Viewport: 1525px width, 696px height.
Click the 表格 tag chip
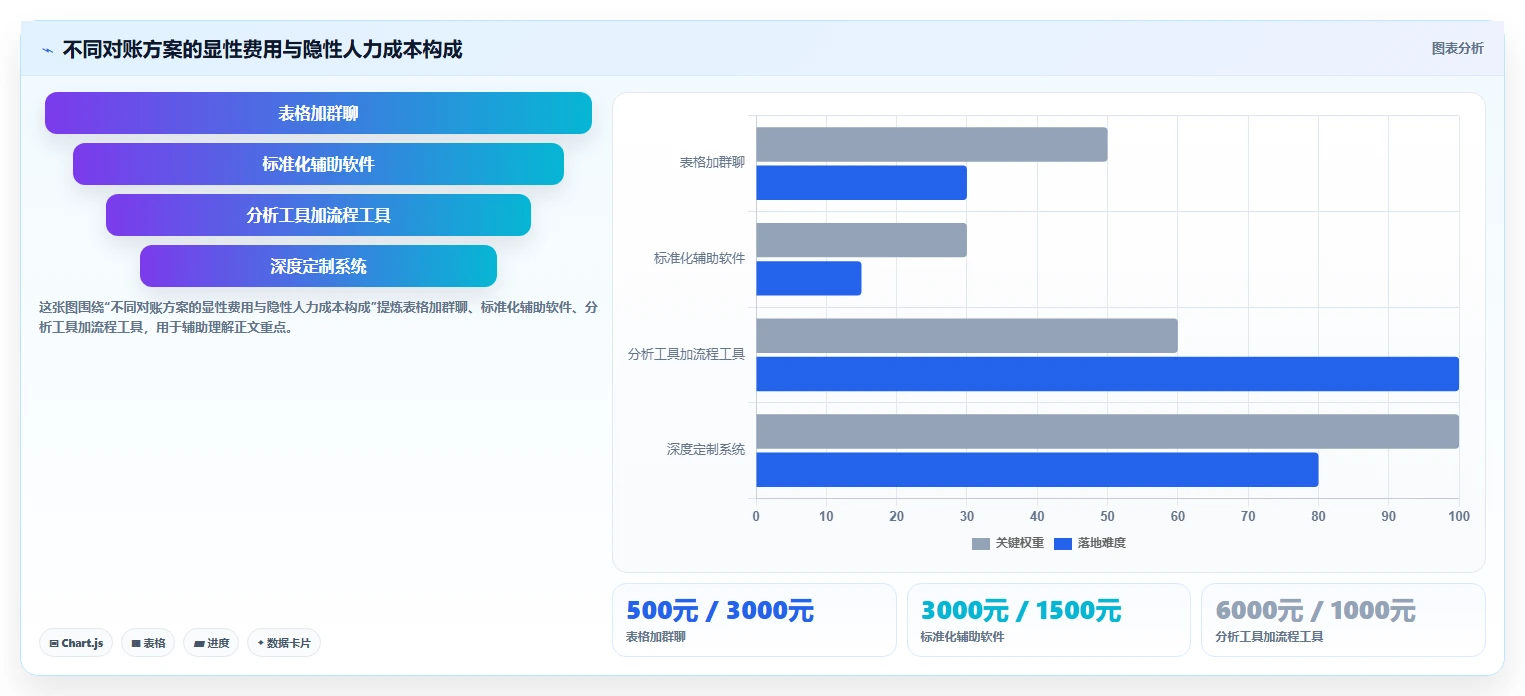(148, 643)
